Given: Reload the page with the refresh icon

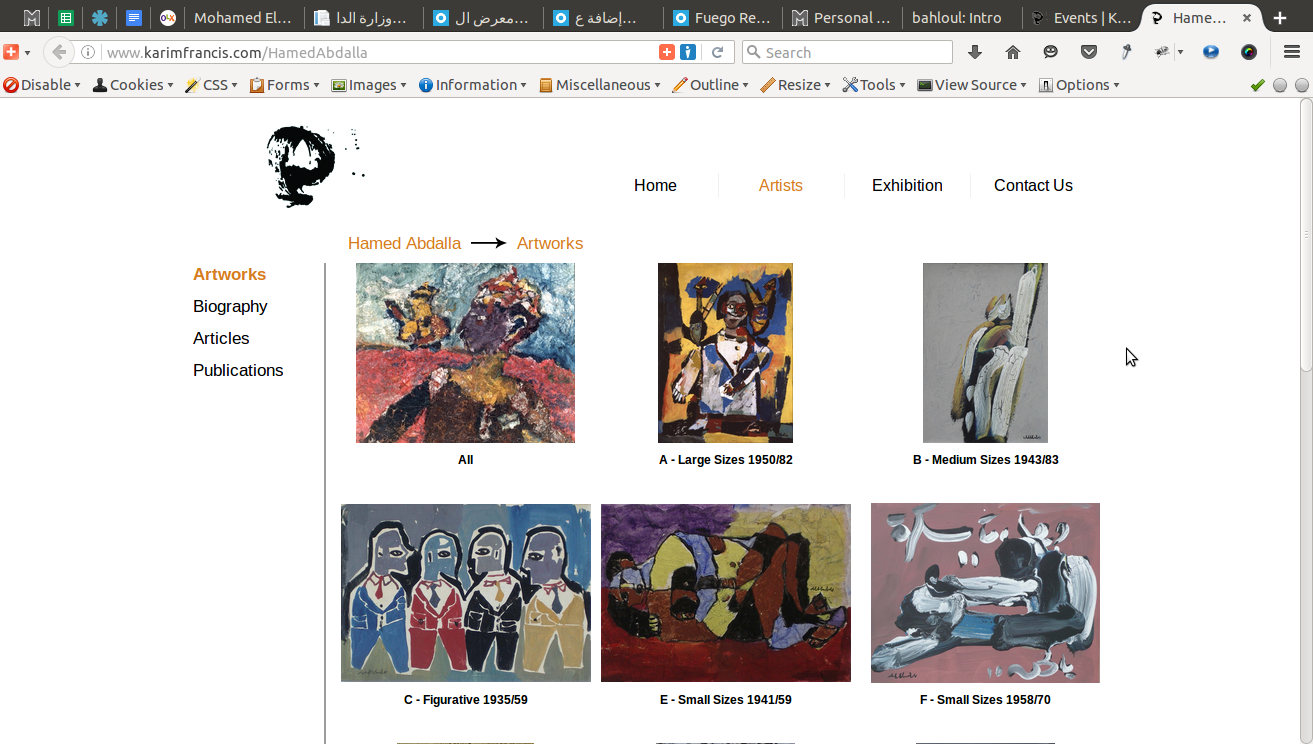Looking at the screenshot, I should 718,52.
